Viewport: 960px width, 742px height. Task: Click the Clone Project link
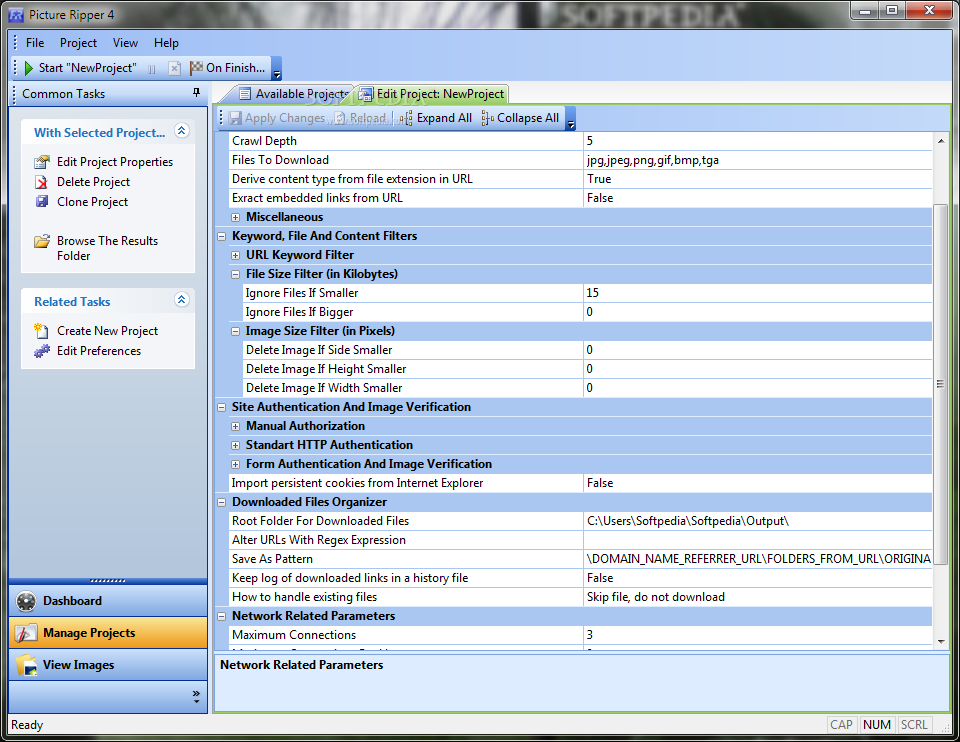(92, 202)
